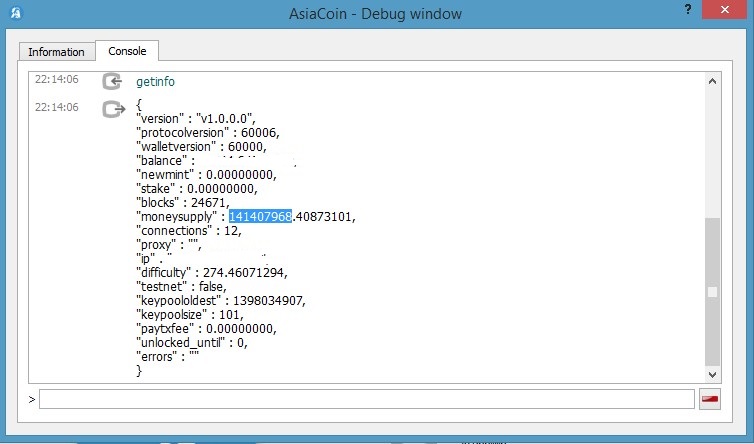Click the scrollbar up arrow

pyautogui.click(x=713, y=81)
